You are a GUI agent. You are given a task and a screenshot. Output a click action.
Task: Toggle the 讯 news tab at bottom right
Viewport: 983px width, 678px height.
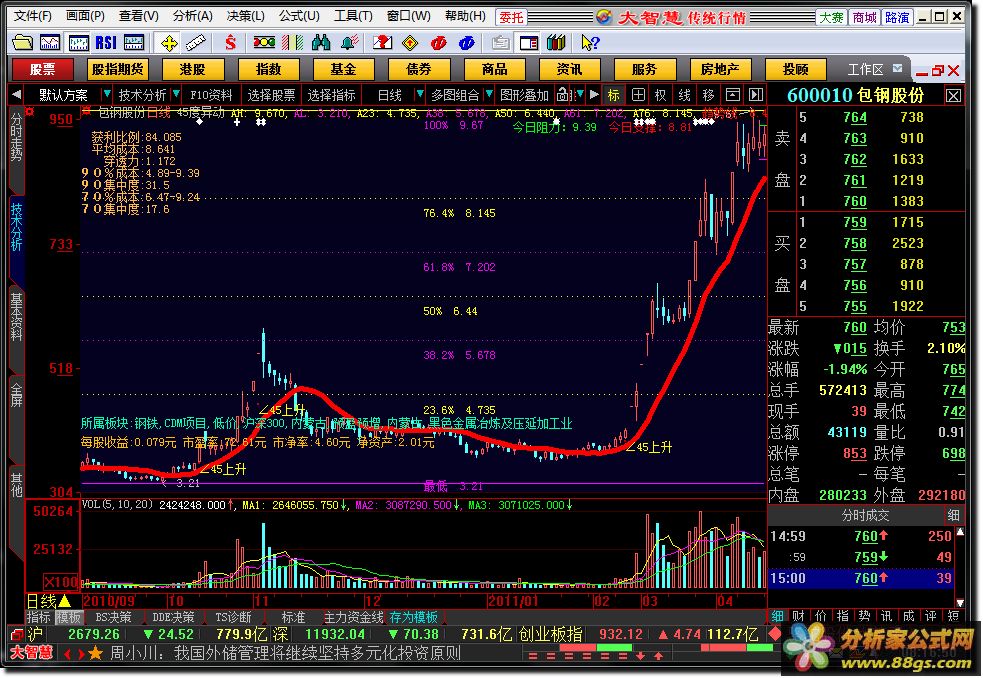886,617
